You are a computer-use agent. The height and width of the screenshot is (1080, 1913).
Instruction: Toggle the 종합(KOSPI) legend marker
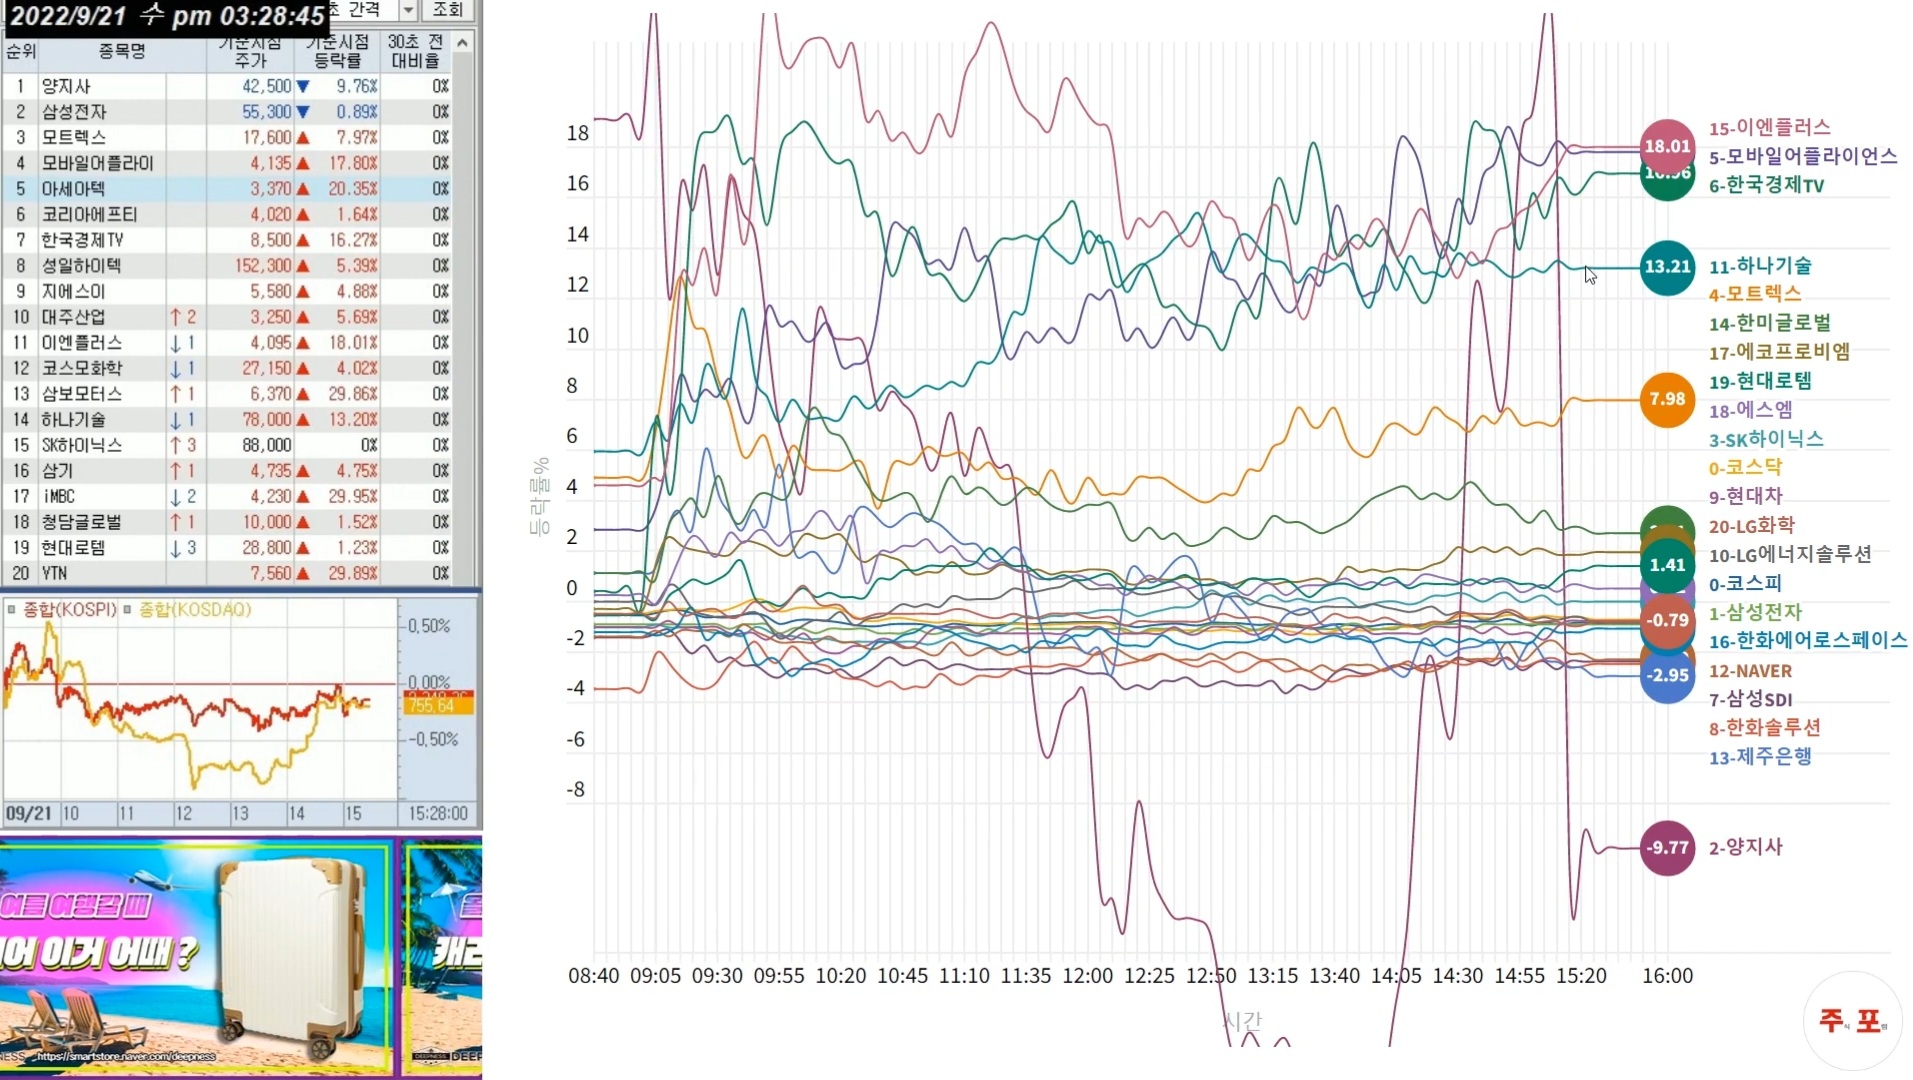(12, 609)
